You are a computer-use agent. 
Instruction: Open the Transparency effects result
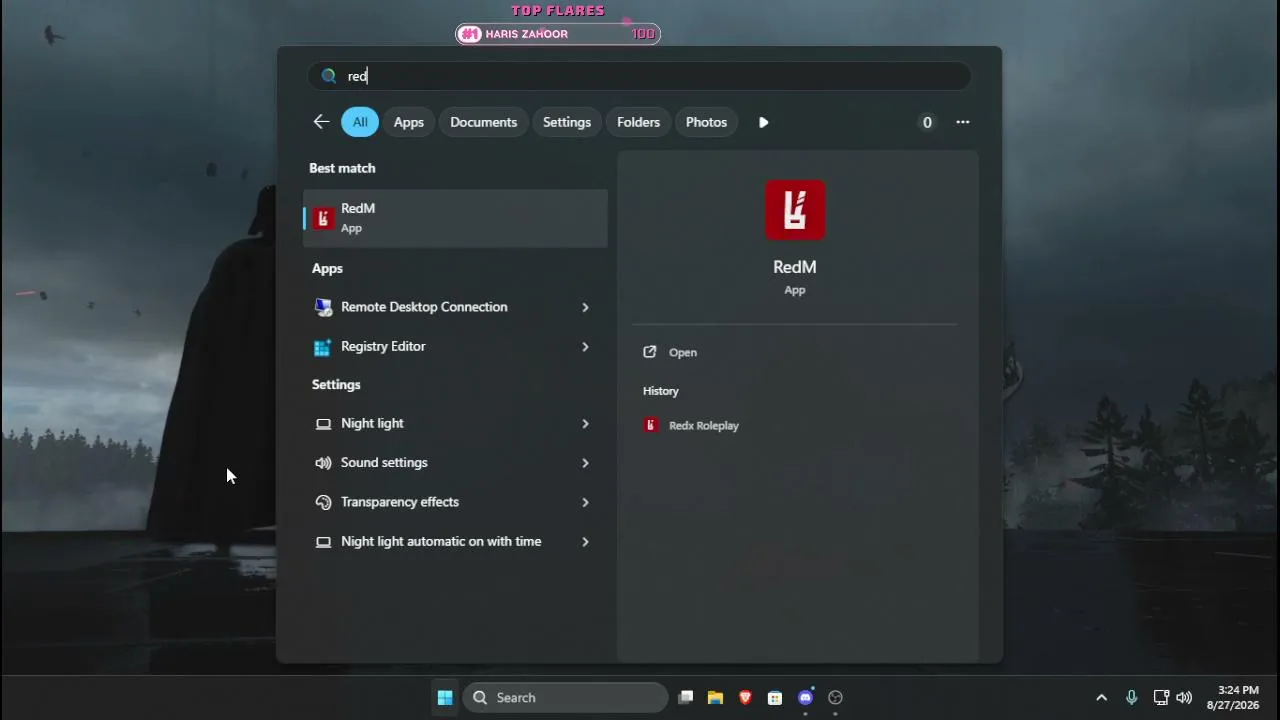(455, 502)
